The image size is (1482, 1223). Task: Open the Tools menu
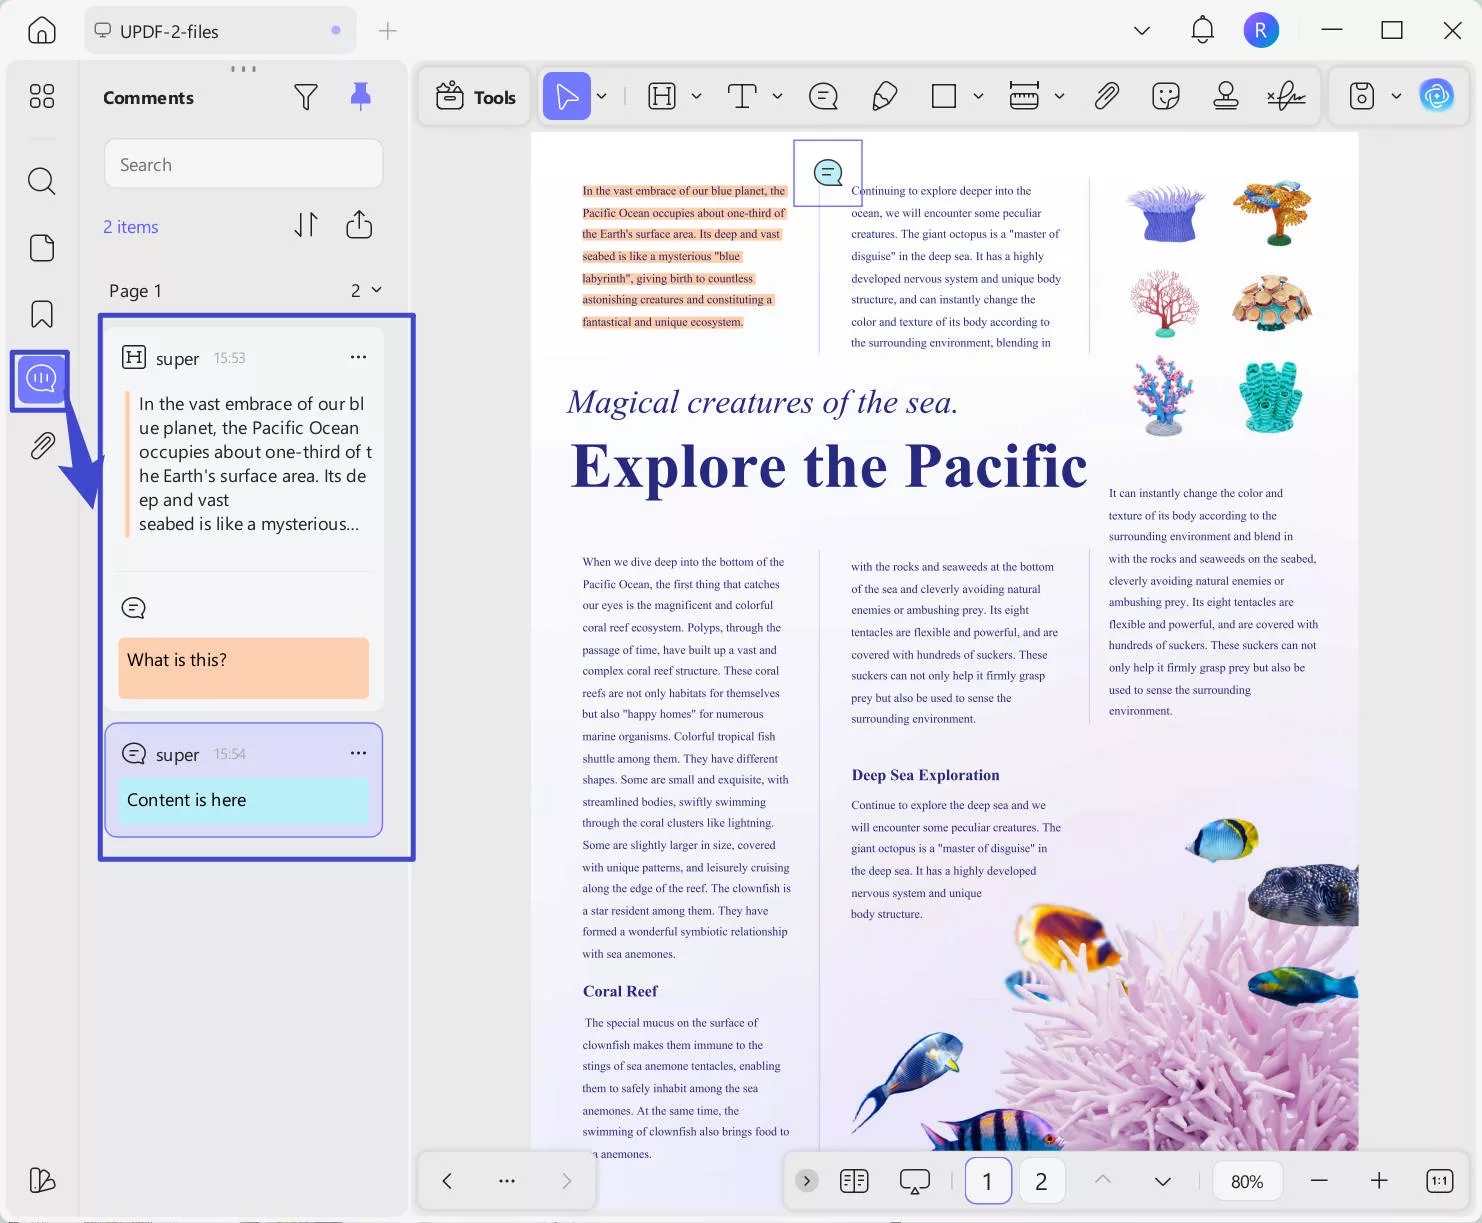tap(477, 96)
